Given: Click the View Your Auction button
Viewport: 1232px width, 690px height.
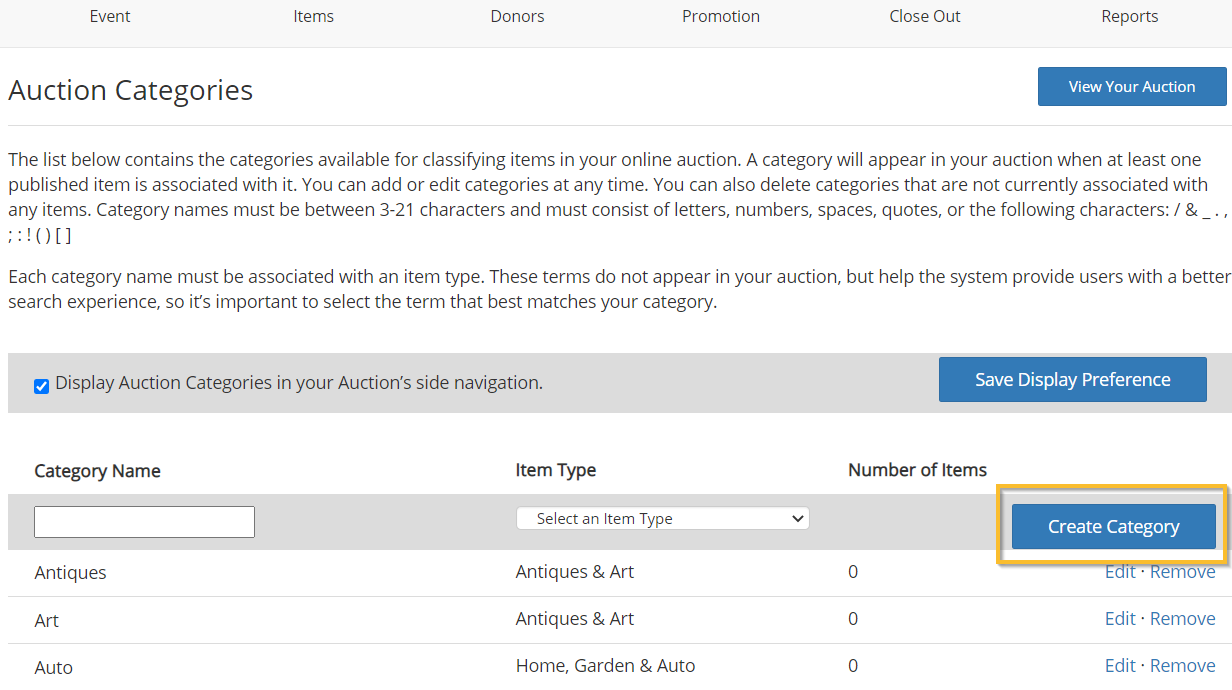Looking at the screenshot, I should [1132, 87].
